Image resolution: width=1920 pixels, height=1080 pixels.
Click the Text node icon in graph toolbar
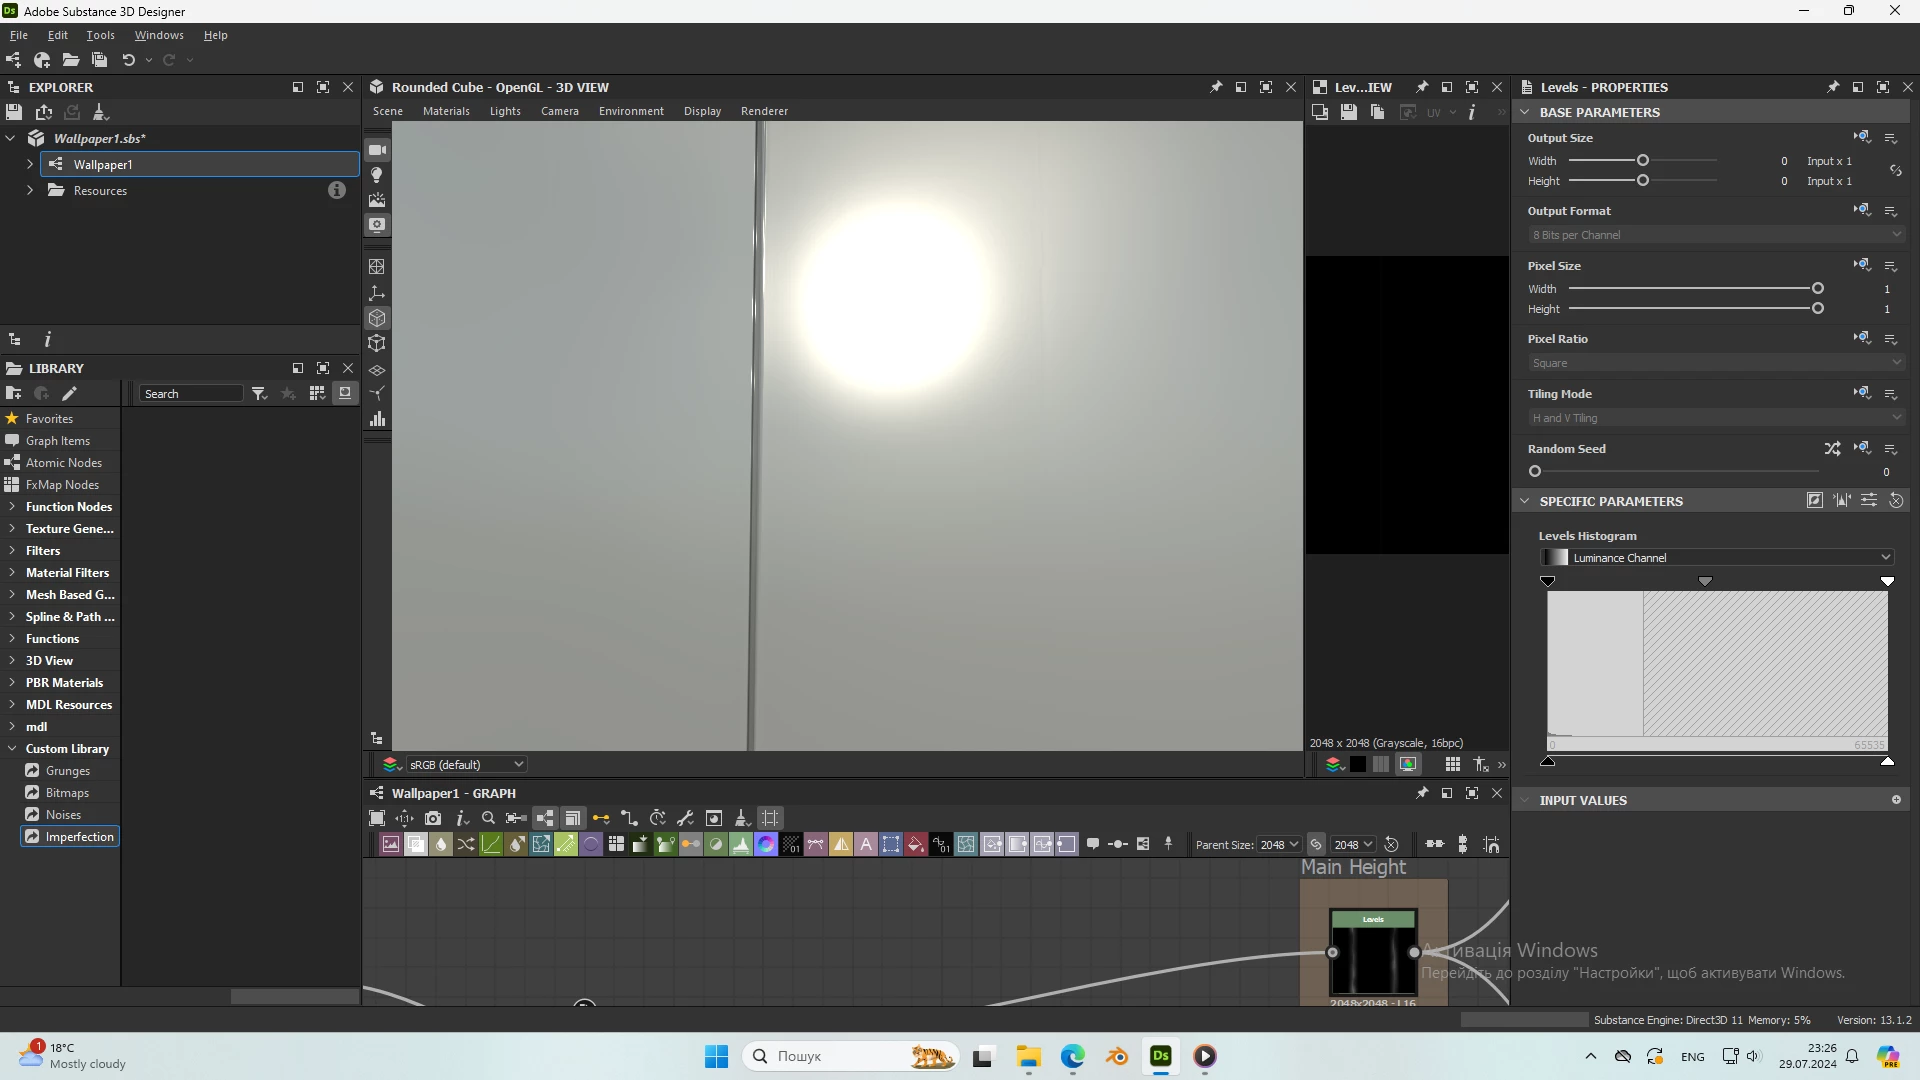click(866, 845)
